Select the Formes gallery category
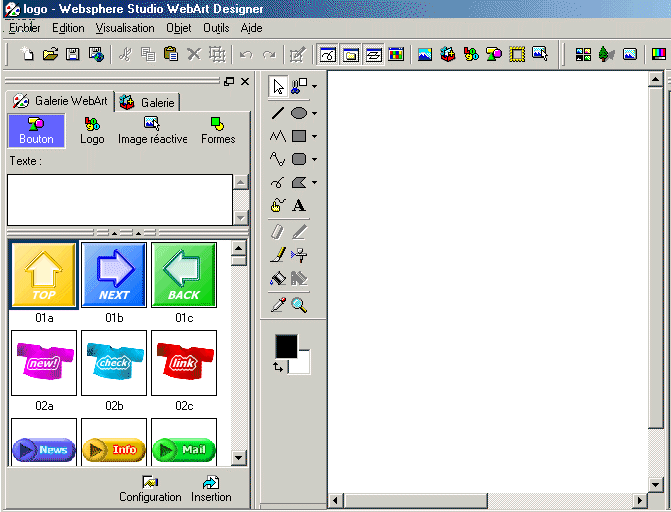The image size is (671, 512). pos(218,131)
